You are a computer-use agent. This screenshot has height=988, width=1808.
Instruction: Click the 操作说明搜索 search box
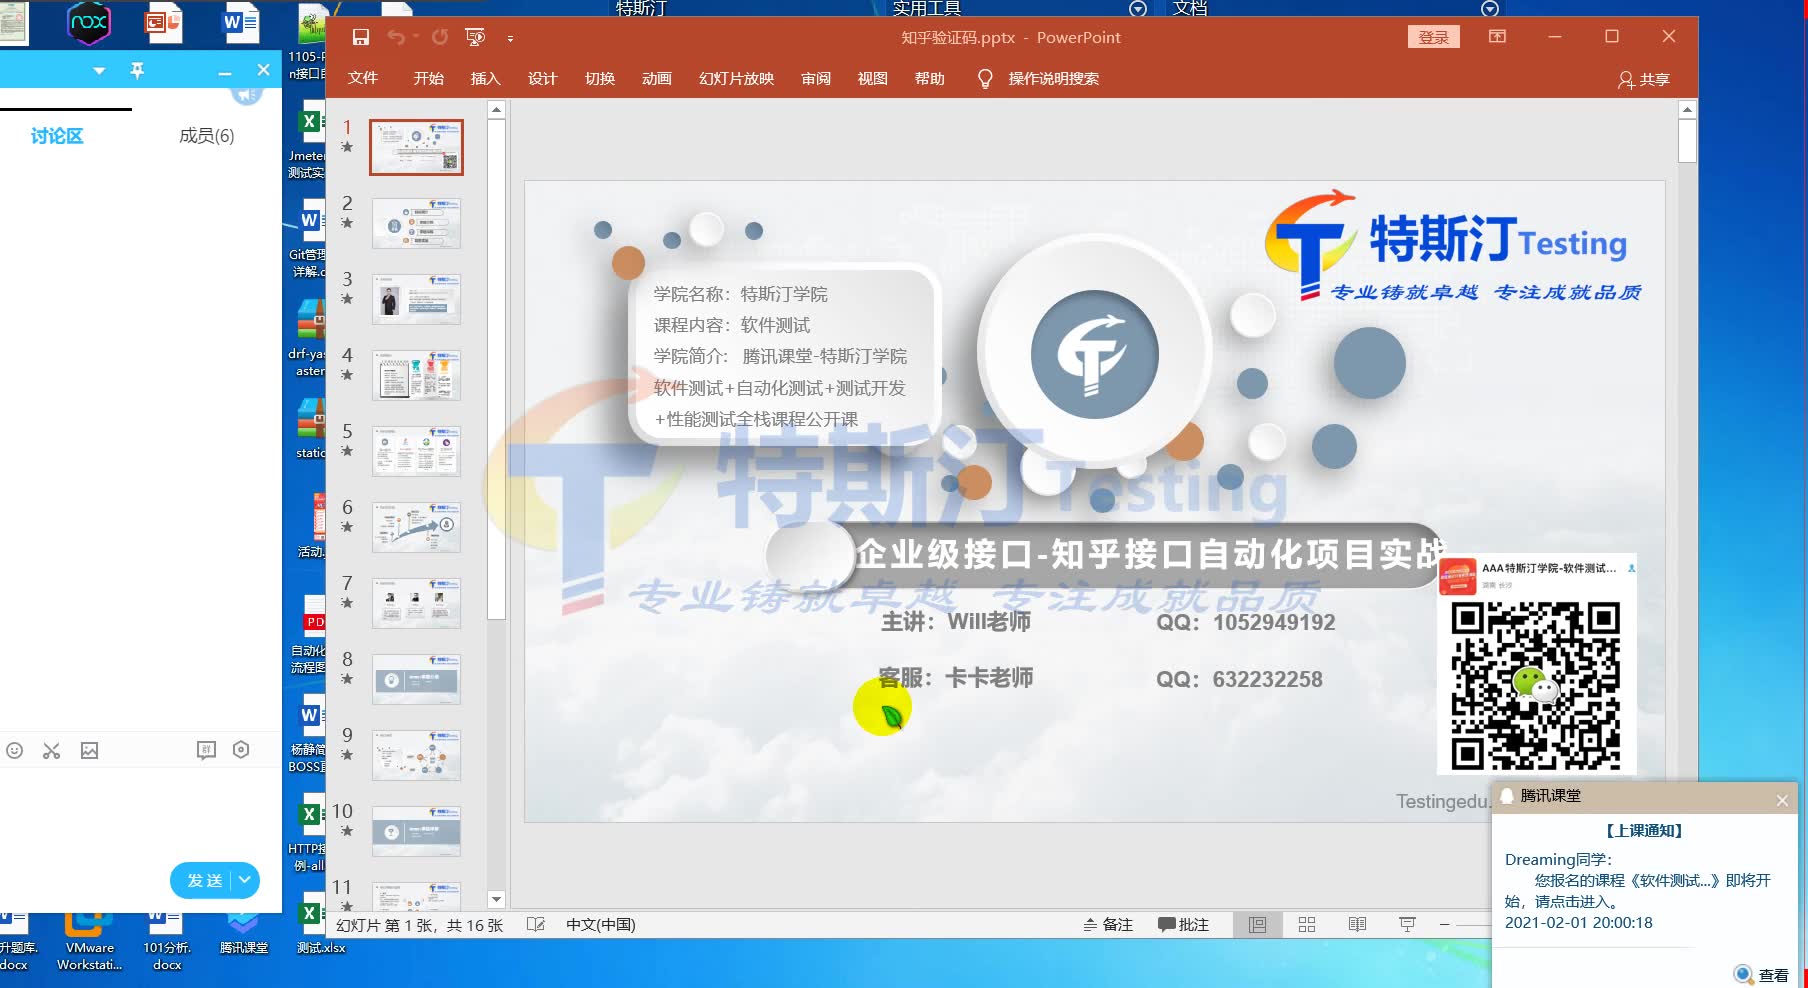point(1053,78)
